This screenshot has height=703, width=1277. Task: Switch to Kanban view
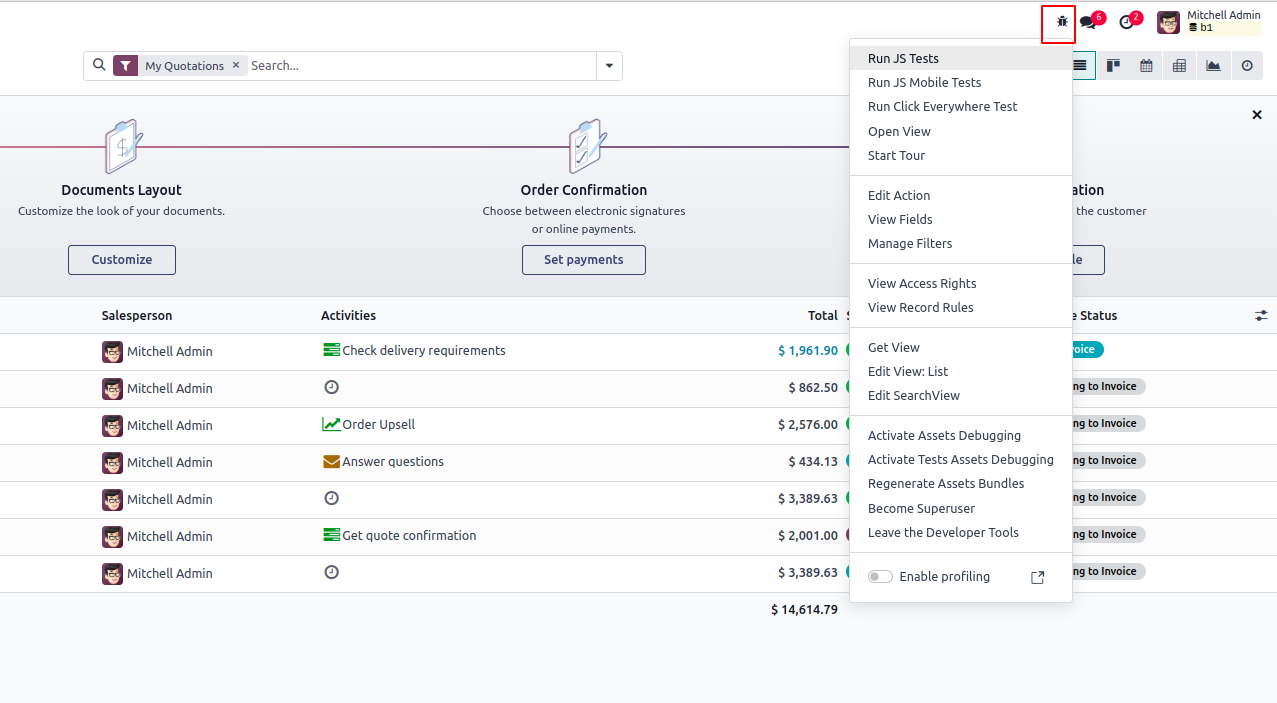pyautogui.click(x=1113, y=66)
